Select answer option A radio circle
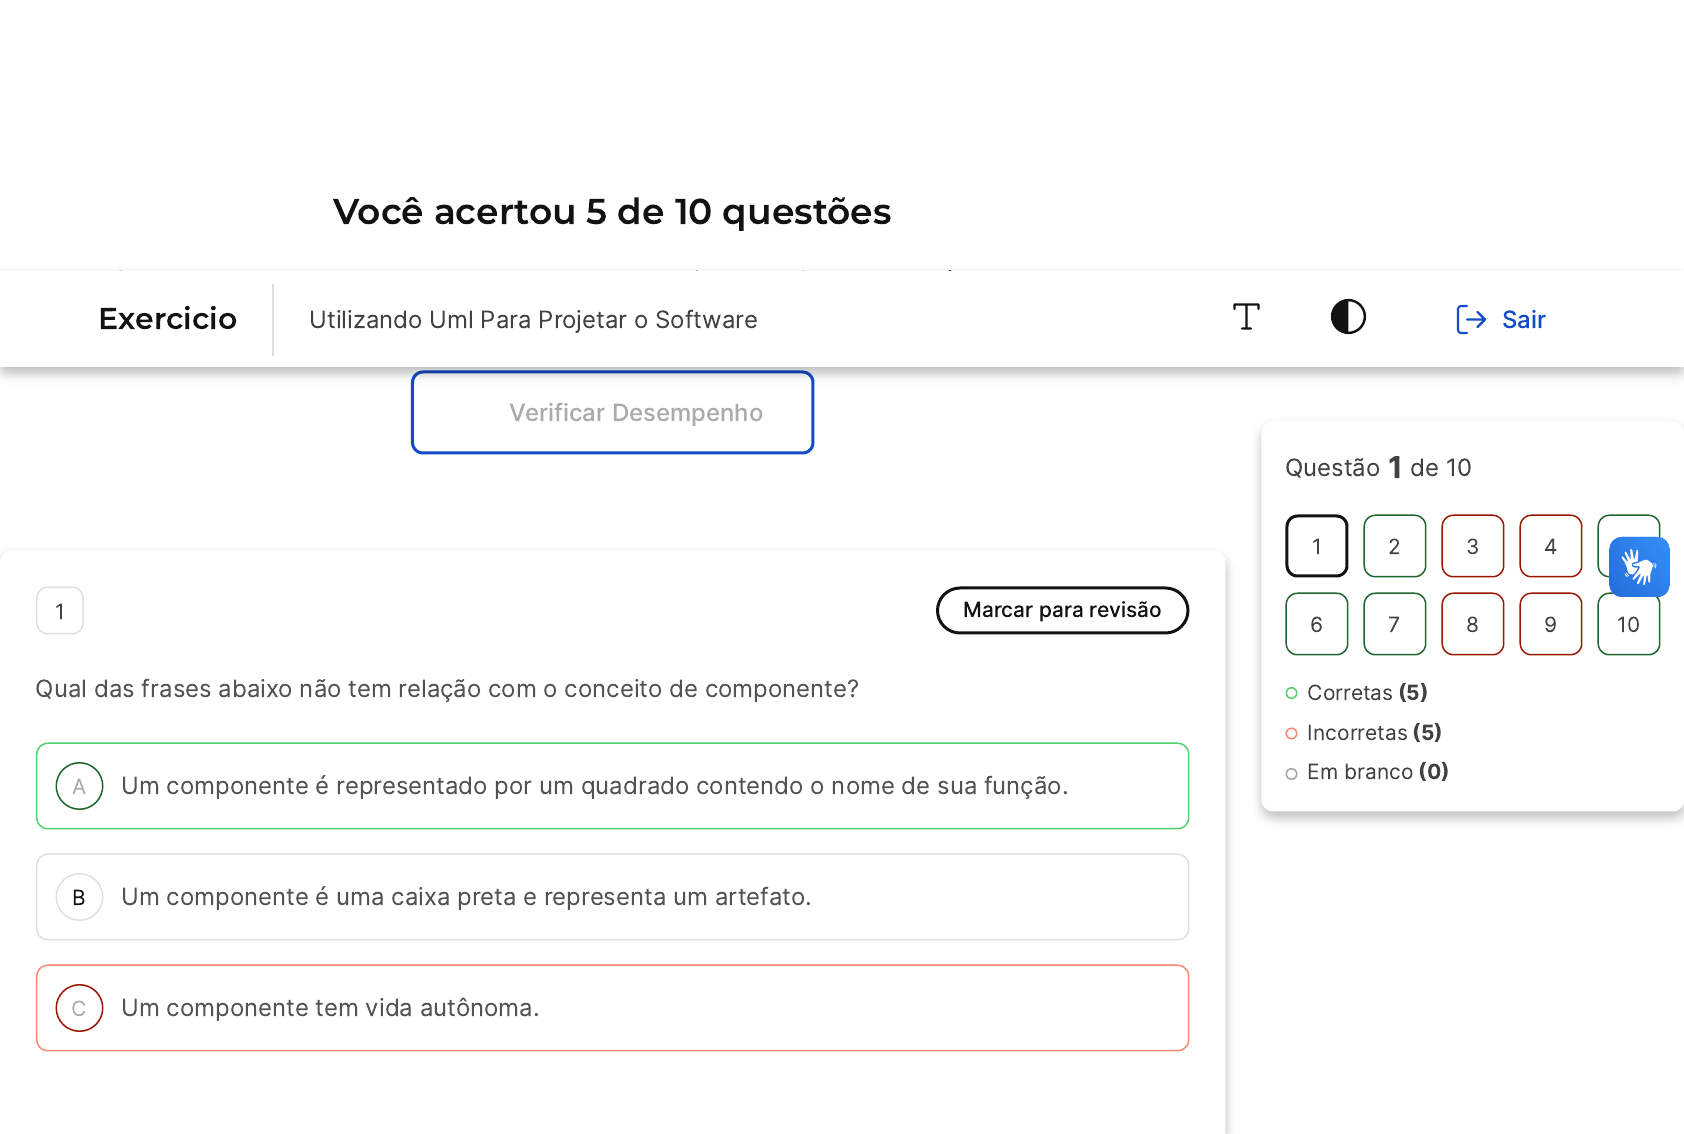Image resolution: width=1684 pixels, height=1134 pixels. [x=80, y=786]
